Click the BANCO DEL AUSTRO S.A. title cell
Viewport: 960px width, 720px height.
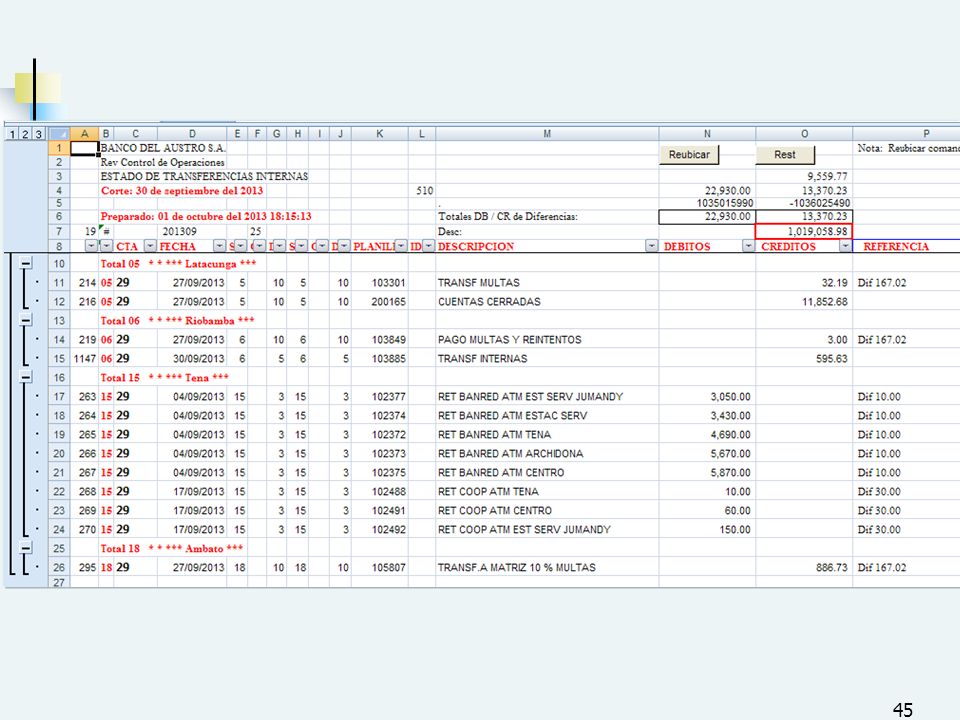[163, 148]
